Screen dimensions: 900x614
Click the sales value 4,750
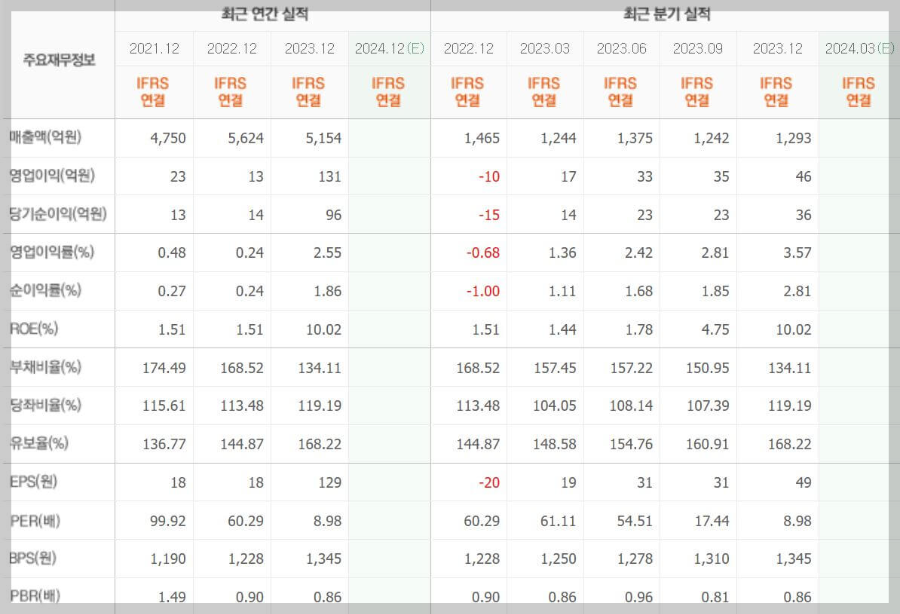point(168,138)
